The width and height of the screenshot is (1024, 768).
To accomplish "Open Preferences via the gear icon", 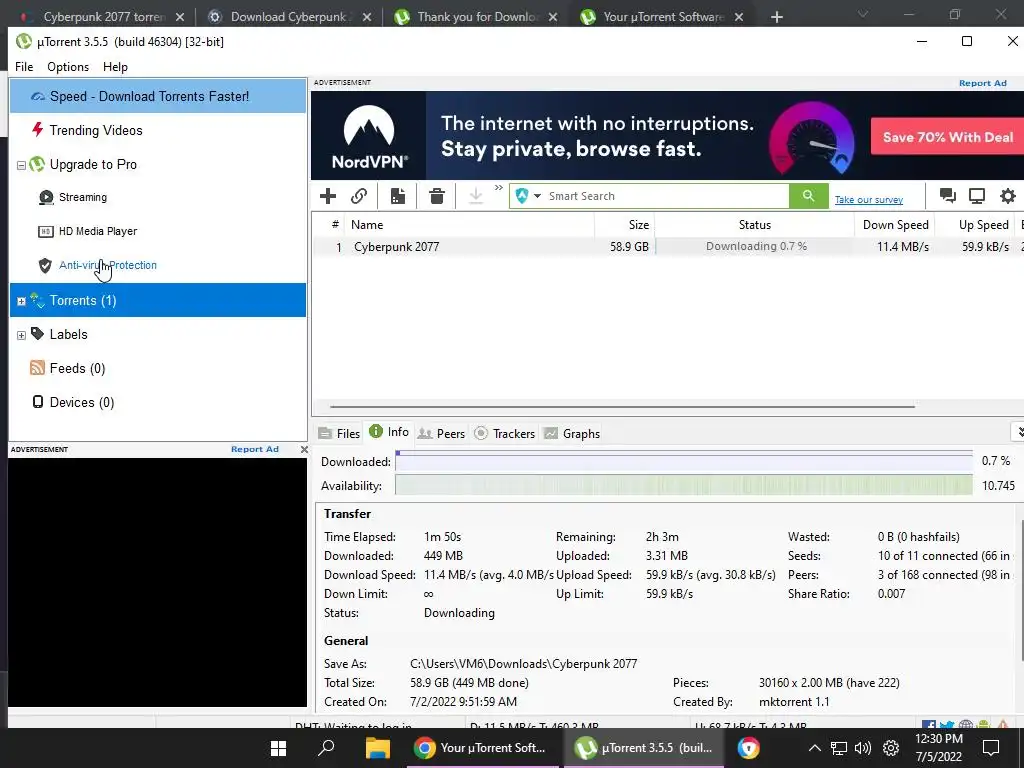I will coord(1008,196).
